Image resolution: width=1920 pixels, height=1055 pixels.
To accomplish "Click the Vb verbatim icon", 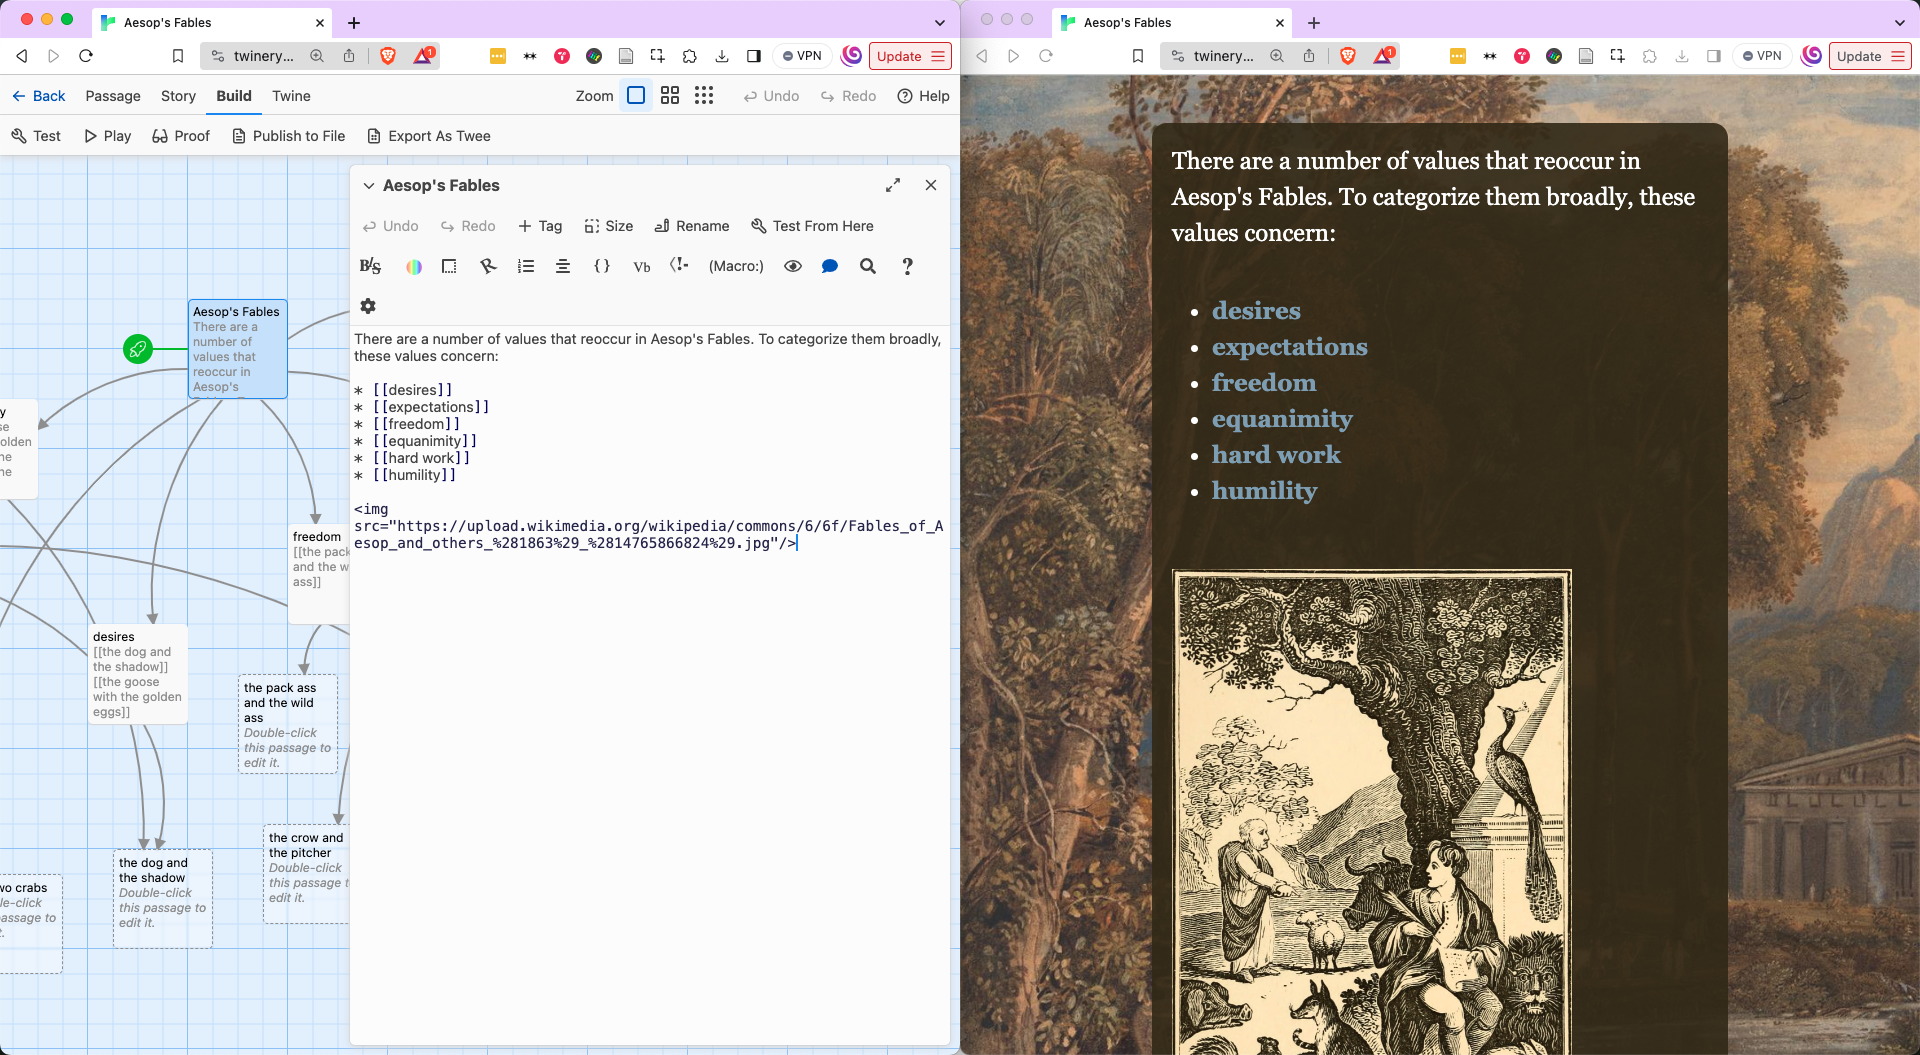I will pyautogui.click(x=642, y=267).
